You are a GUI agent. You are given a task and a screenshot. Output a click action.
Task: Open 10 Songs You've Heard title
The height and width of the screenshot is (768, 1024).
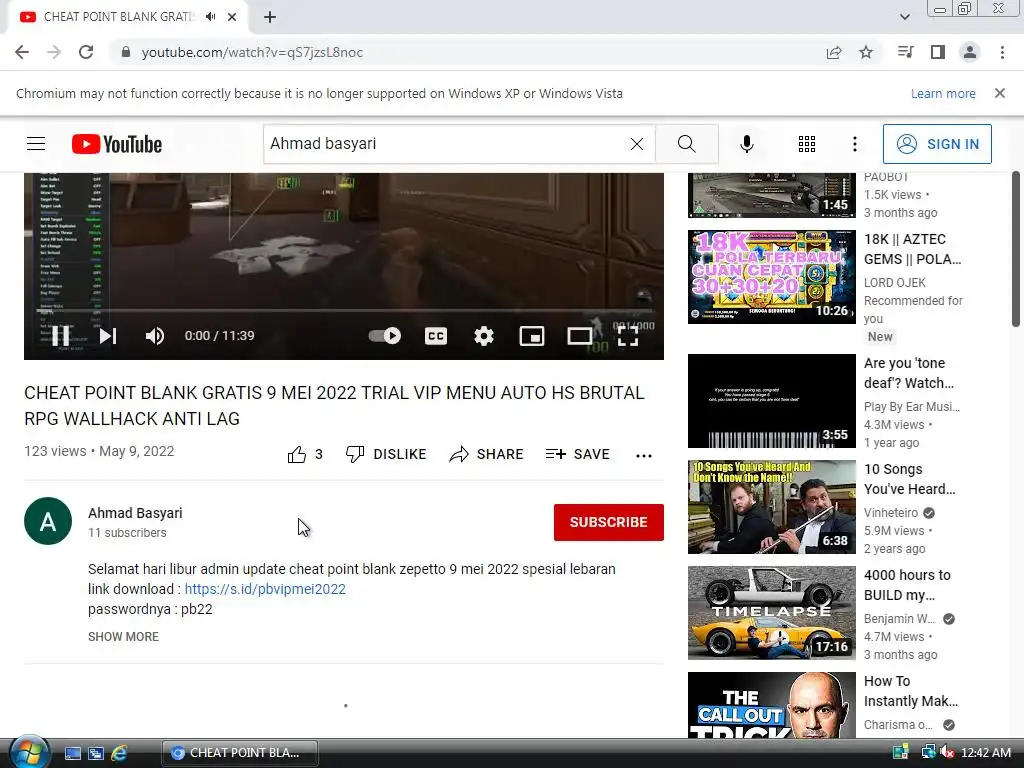click(910, 479)
